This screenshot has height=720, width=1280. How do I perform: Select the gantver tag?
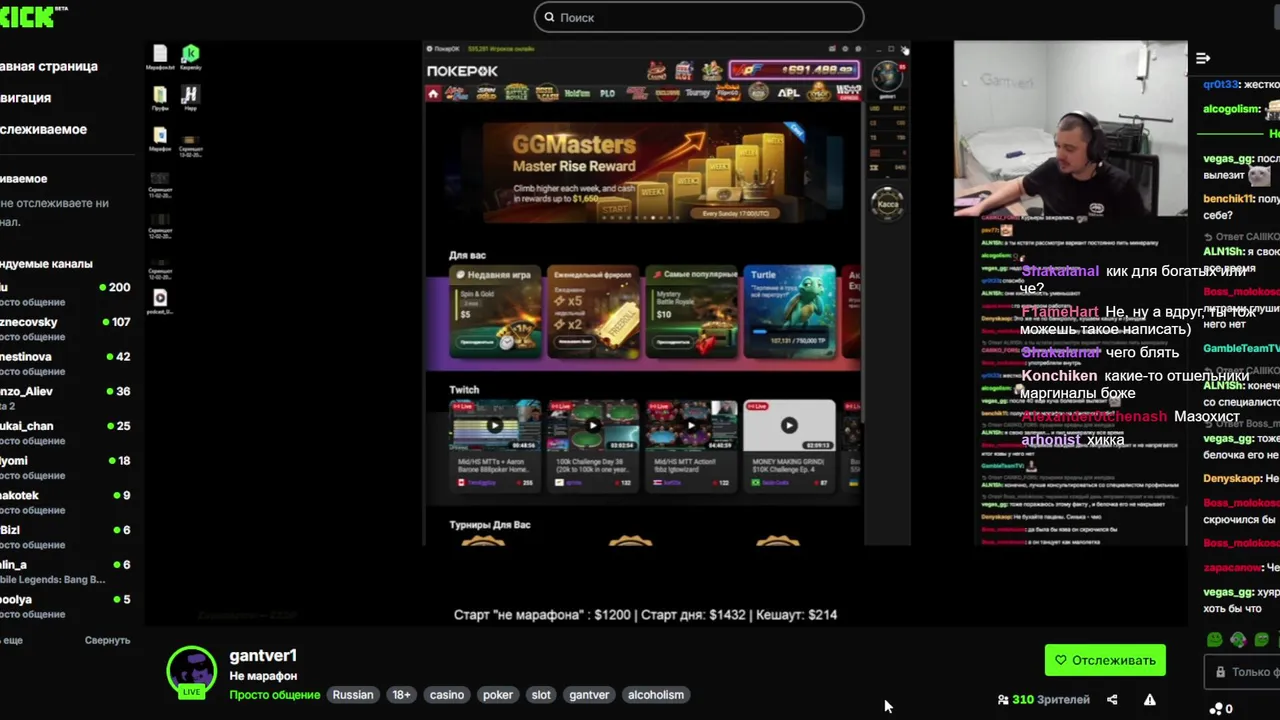pyautogui.click(x=589, y=695)
